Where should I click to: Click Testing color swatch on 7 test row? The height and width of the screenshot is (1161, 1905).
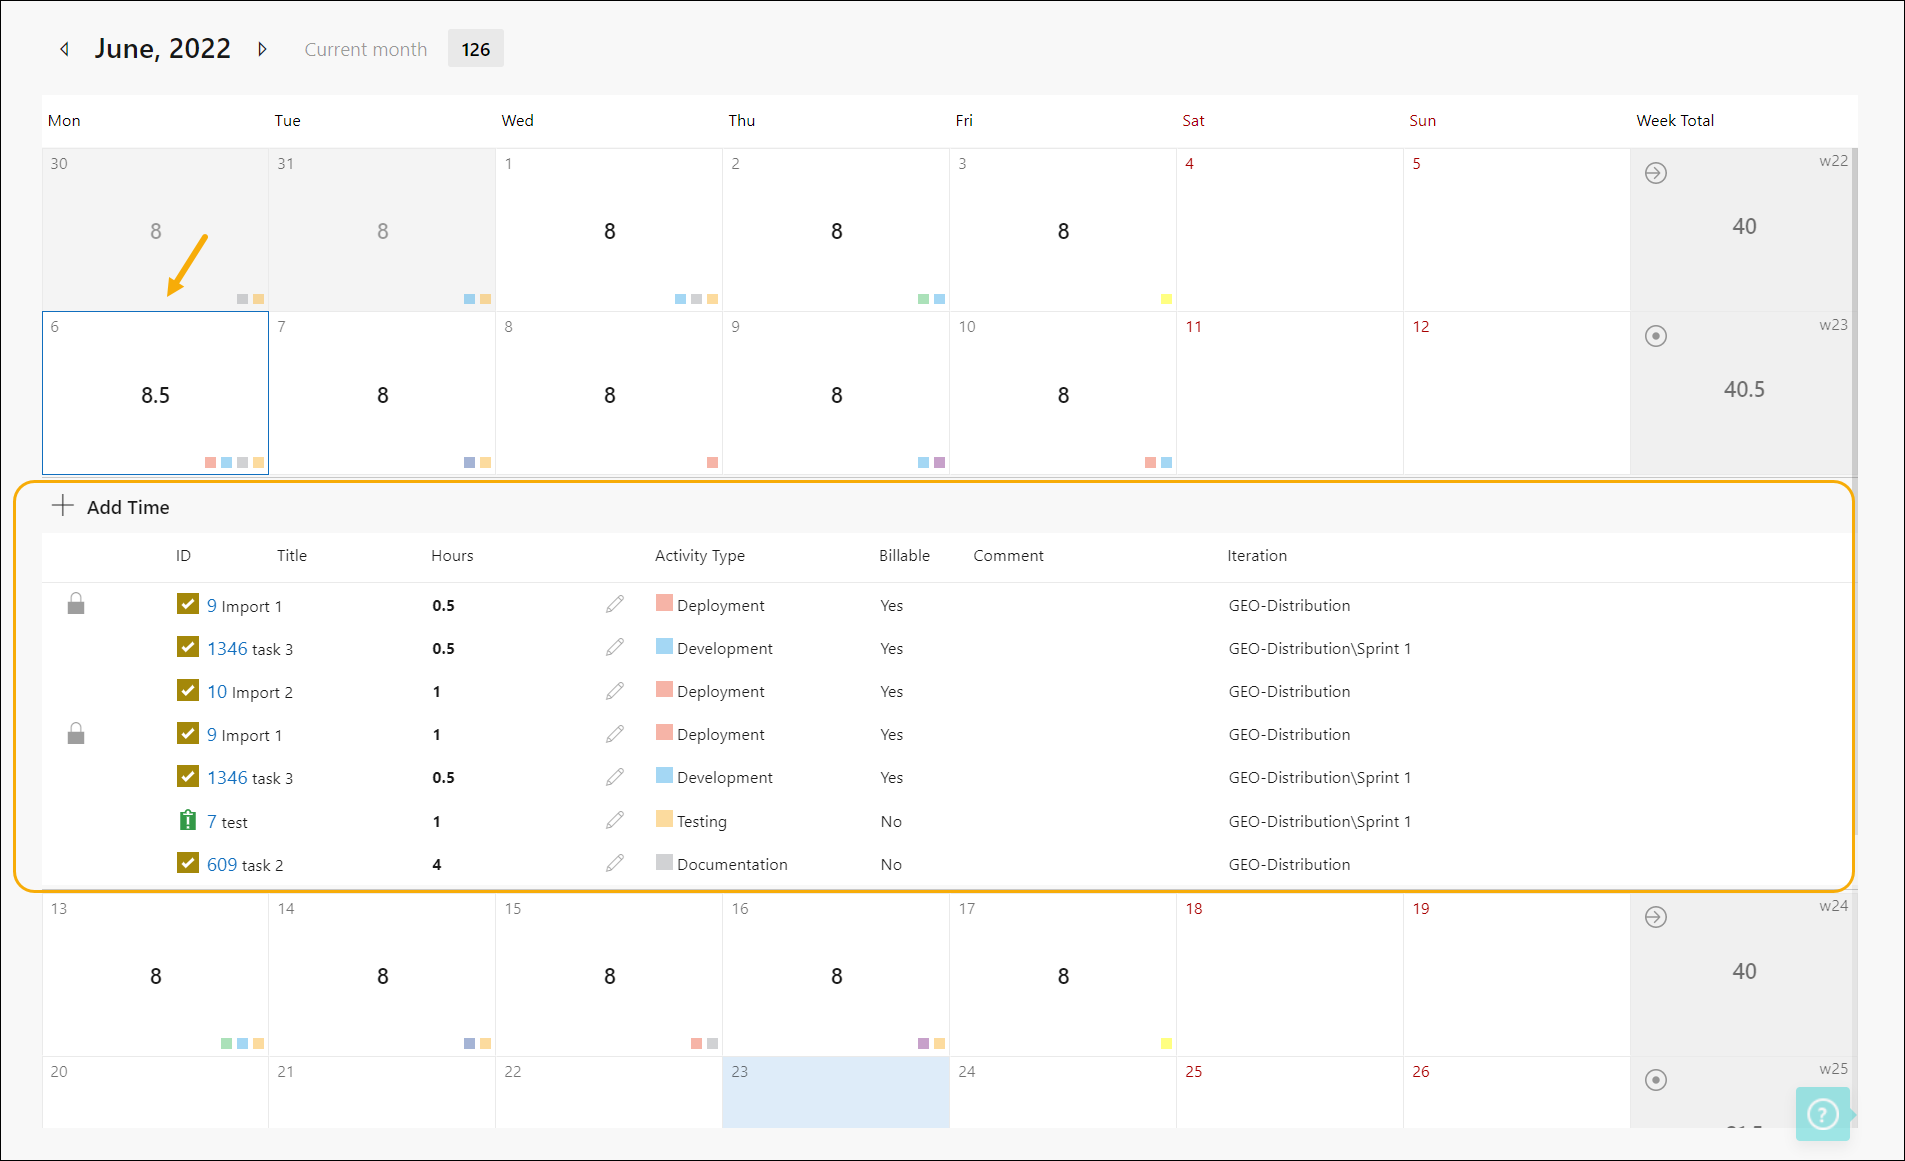click(664, 819)
